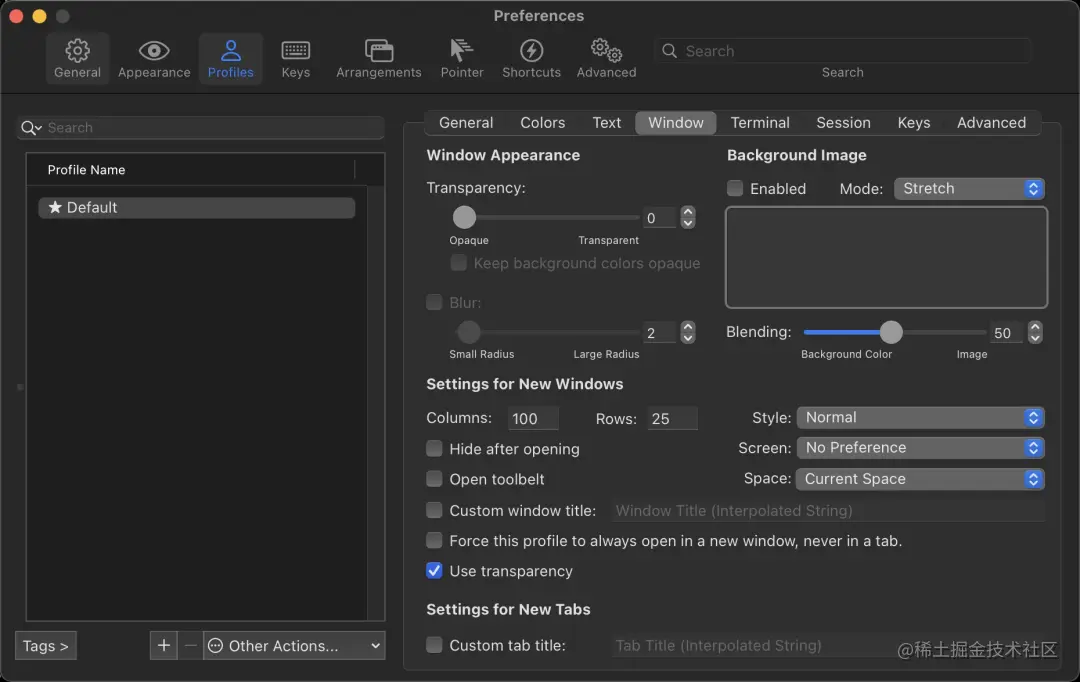Switch to the Keys profile tab
This screenshot has width=1080, height=682.
[x=913, y=123]
